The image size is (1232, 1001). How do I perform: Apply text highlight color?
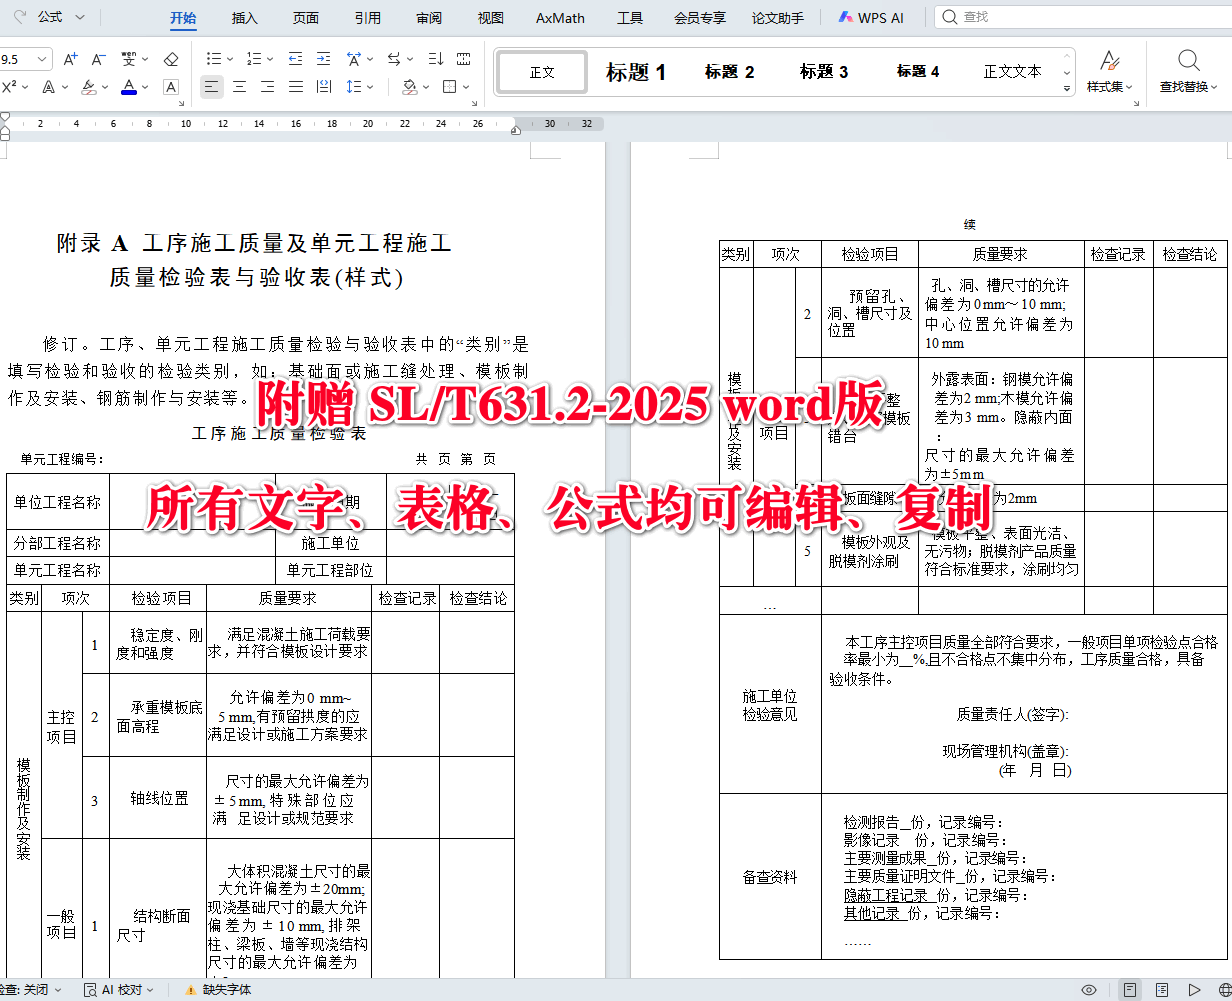pyautogui.click(x=88, y=87)
